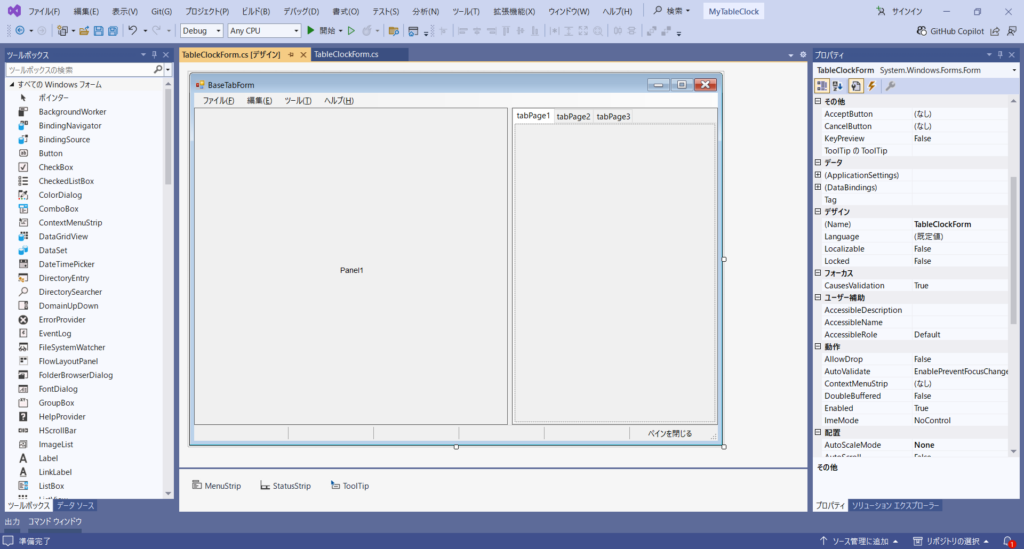This screenshot has width=1024, height=549.
Task: Collapse the すべての Windows フォーム group
Action: [x=12, y=84]
